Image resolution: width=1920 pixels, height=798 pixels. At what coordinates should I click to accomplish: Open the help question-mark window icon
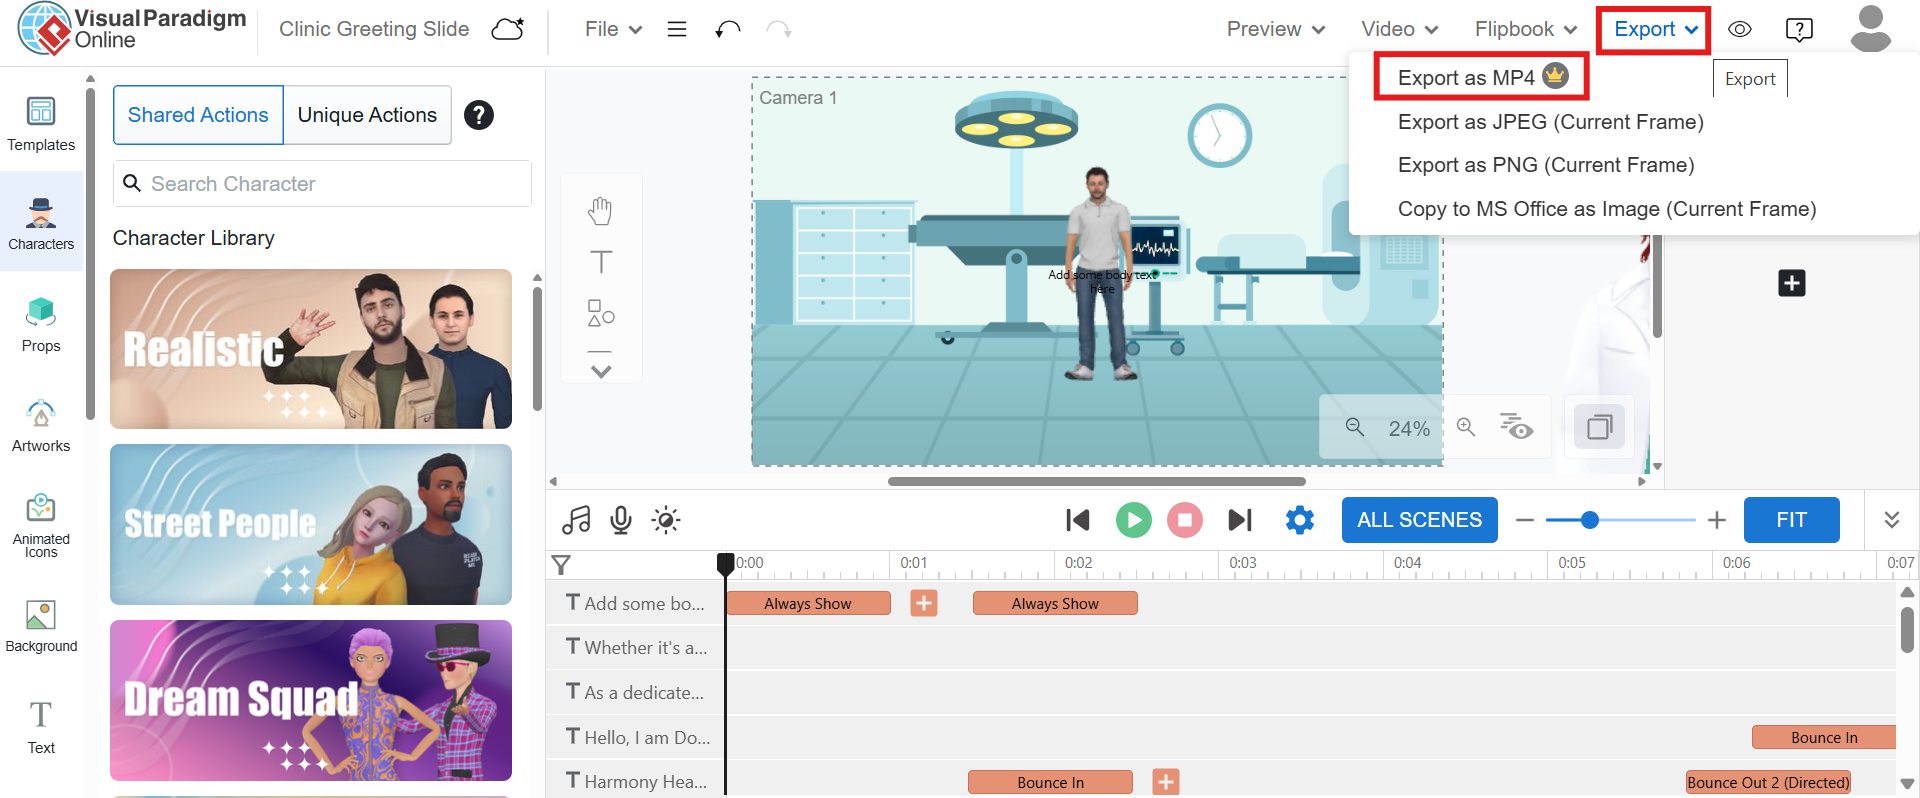(1799, 29)
